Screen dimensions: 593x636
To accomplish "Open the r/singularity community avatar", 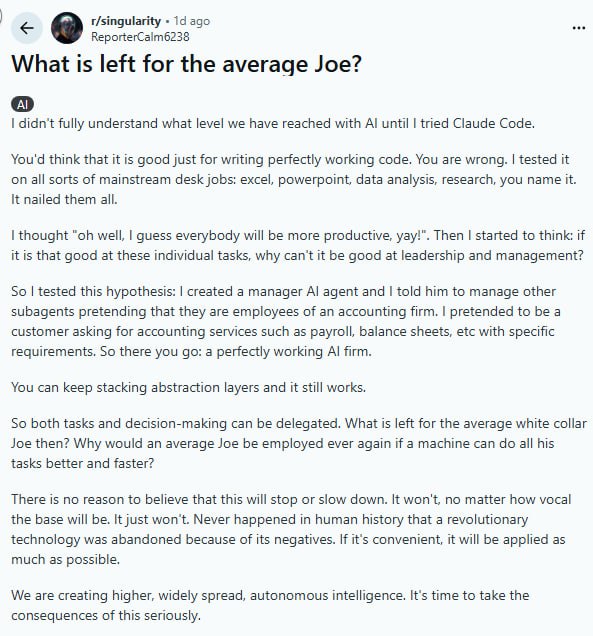I will 67,28.
